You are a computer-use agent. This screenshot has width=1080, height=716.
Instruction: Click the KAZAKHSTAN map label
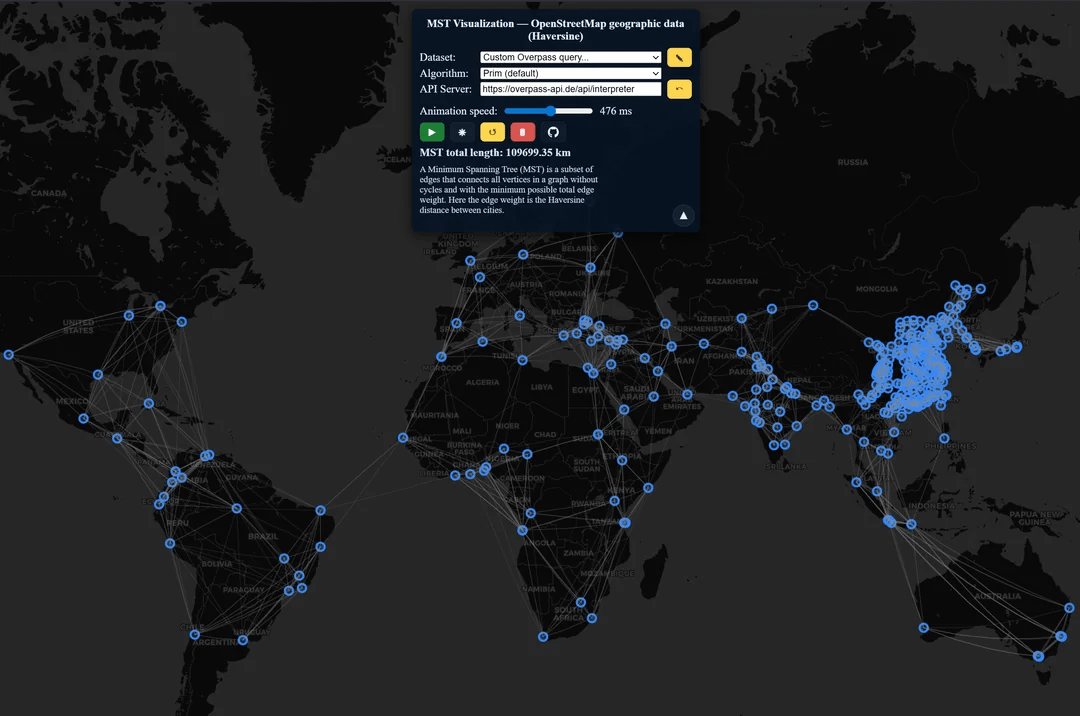point(731,282)
